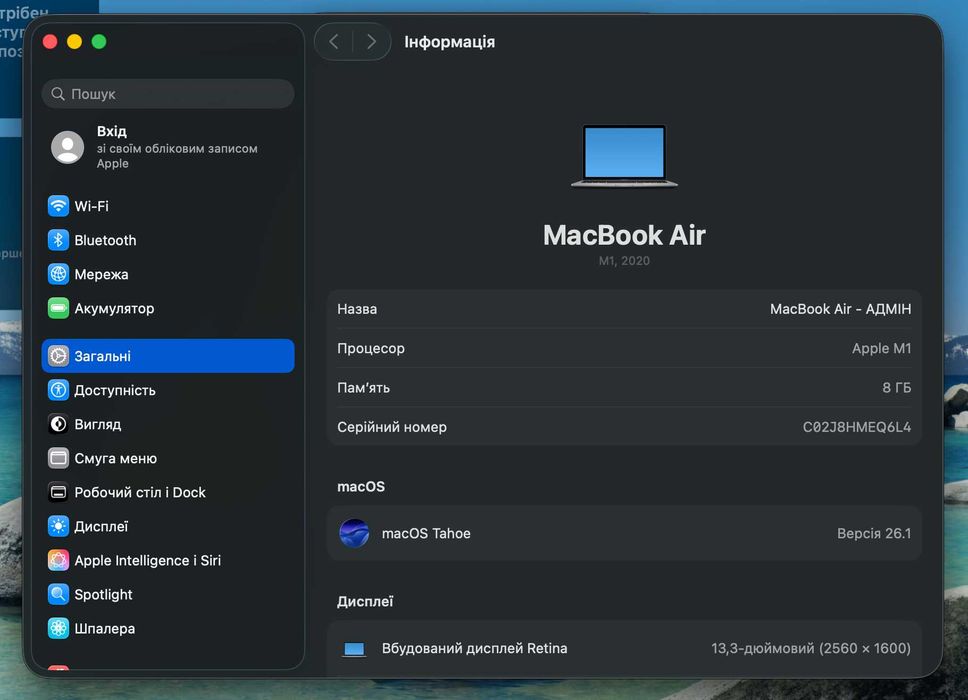Click the serial number C02J8HMEQ6L4
The width and height of the screenshot is (968, 700).
[856, 427]
